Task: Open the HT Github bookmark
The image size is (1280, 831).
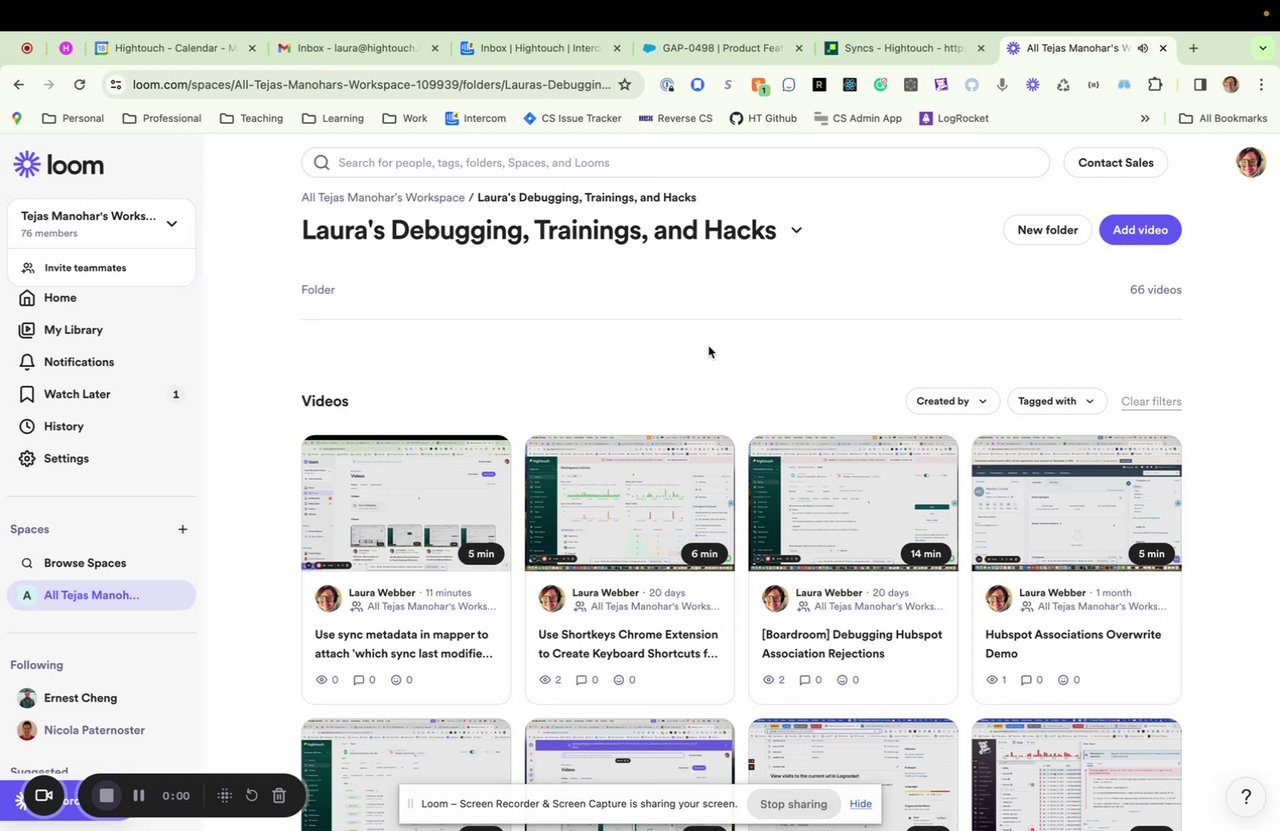Action: pyautogui.click(x=763, y=118)
